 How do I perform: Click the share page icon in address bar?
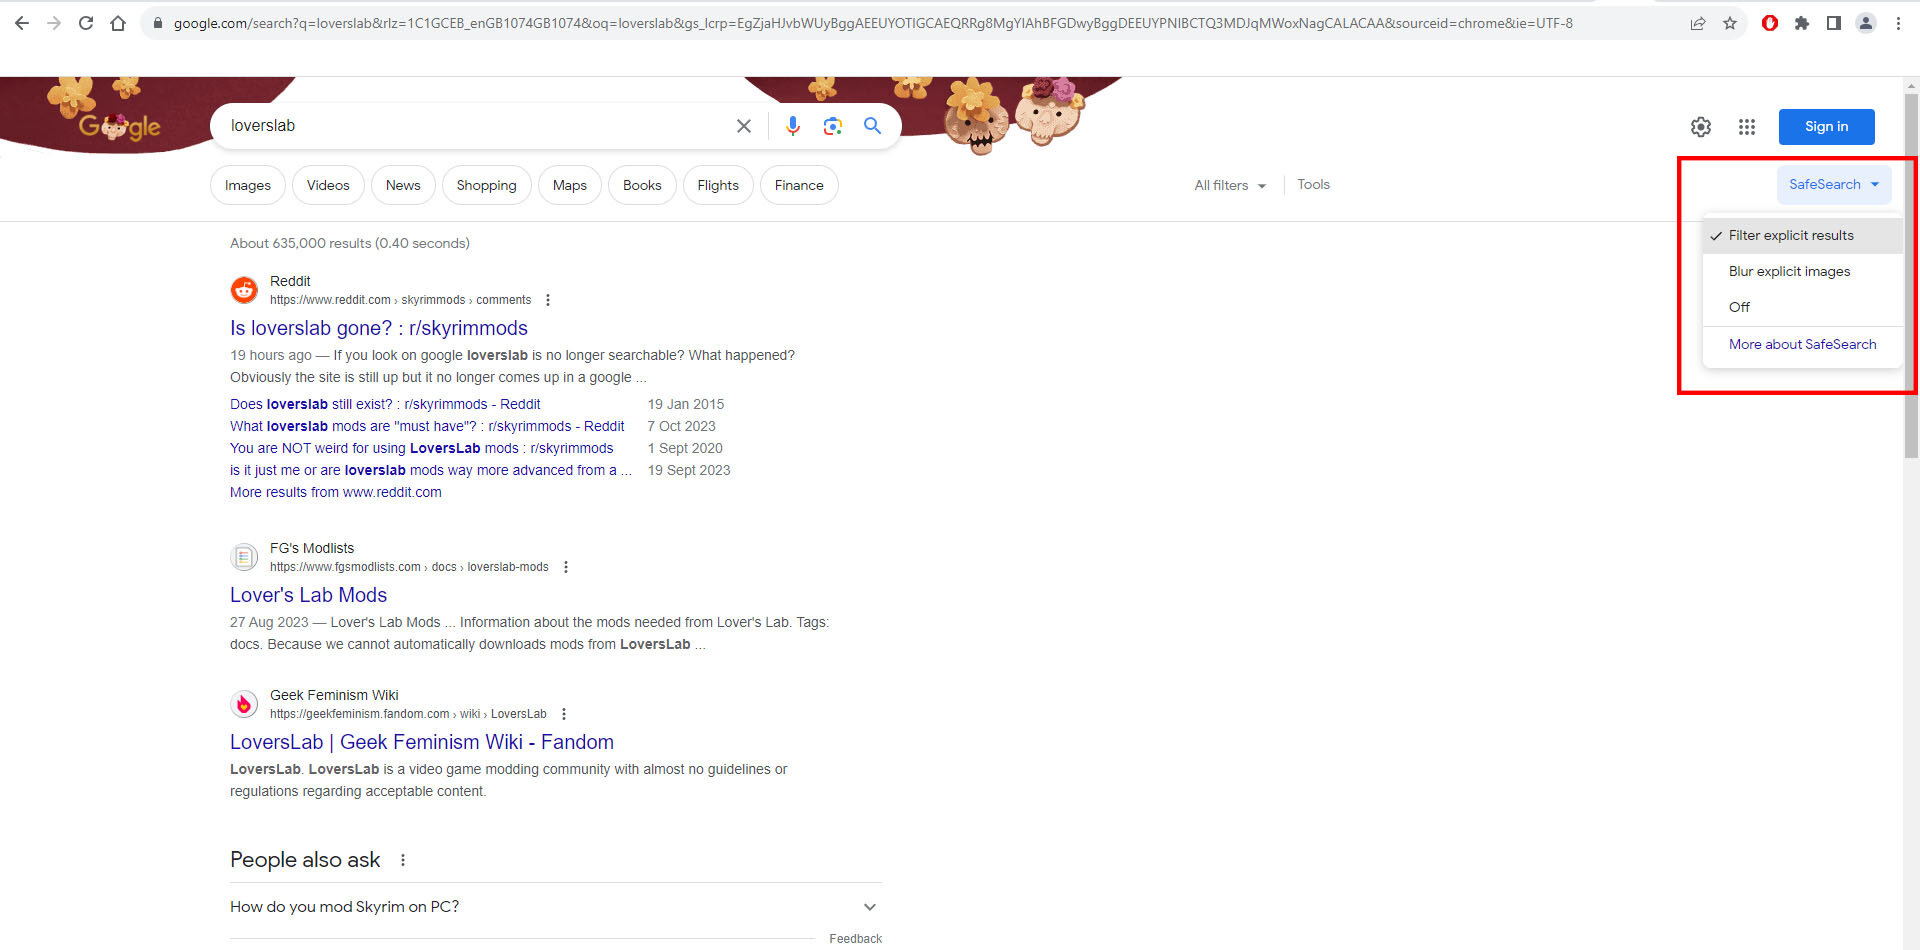[x=1698, y=23]
